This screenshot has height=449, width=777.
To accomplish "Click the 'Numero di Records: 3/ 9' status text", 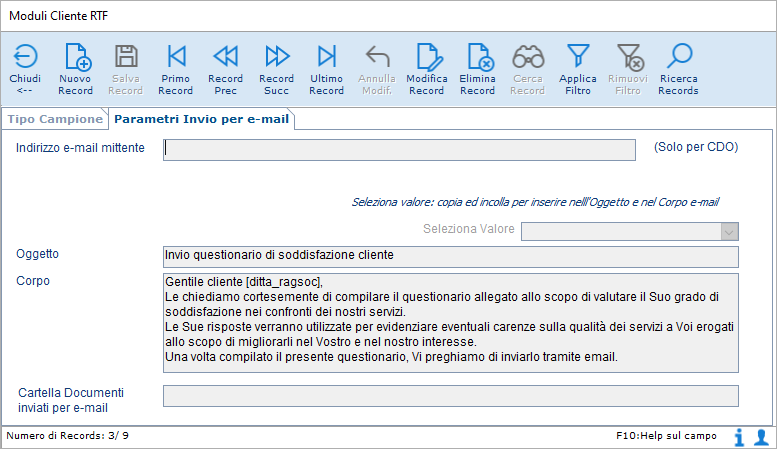I will click(67, 436).
